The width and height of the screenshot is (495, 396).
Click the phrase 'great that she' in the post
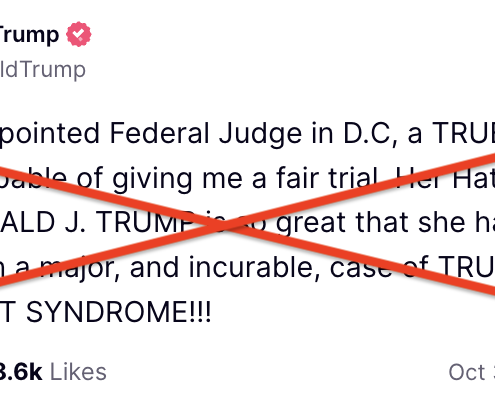(371, 222)
